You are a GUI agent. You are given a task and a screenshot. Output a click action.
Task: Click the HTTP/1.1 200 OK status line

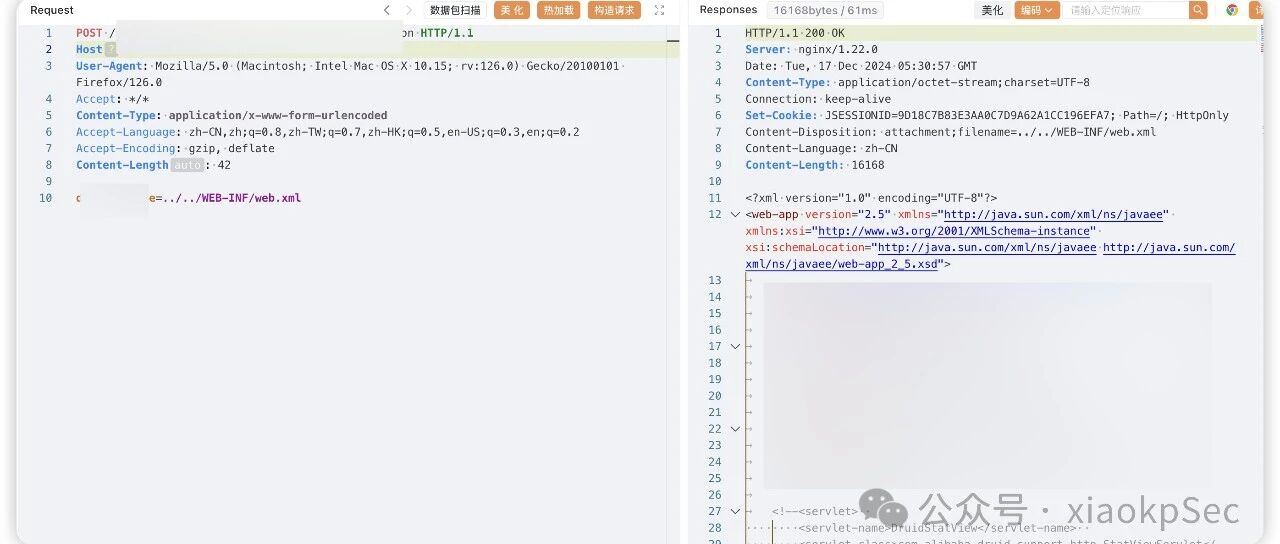click(x=795, y=33)
